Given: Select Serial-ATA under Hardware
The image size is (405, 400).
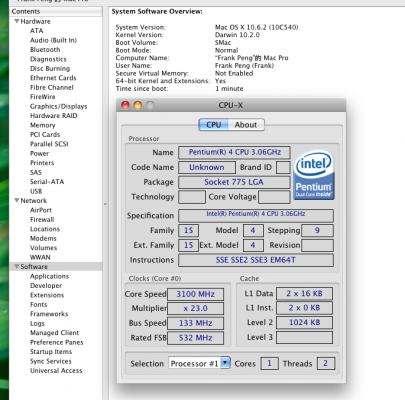Looking at the screenshot, I should [x=47, y=182].
